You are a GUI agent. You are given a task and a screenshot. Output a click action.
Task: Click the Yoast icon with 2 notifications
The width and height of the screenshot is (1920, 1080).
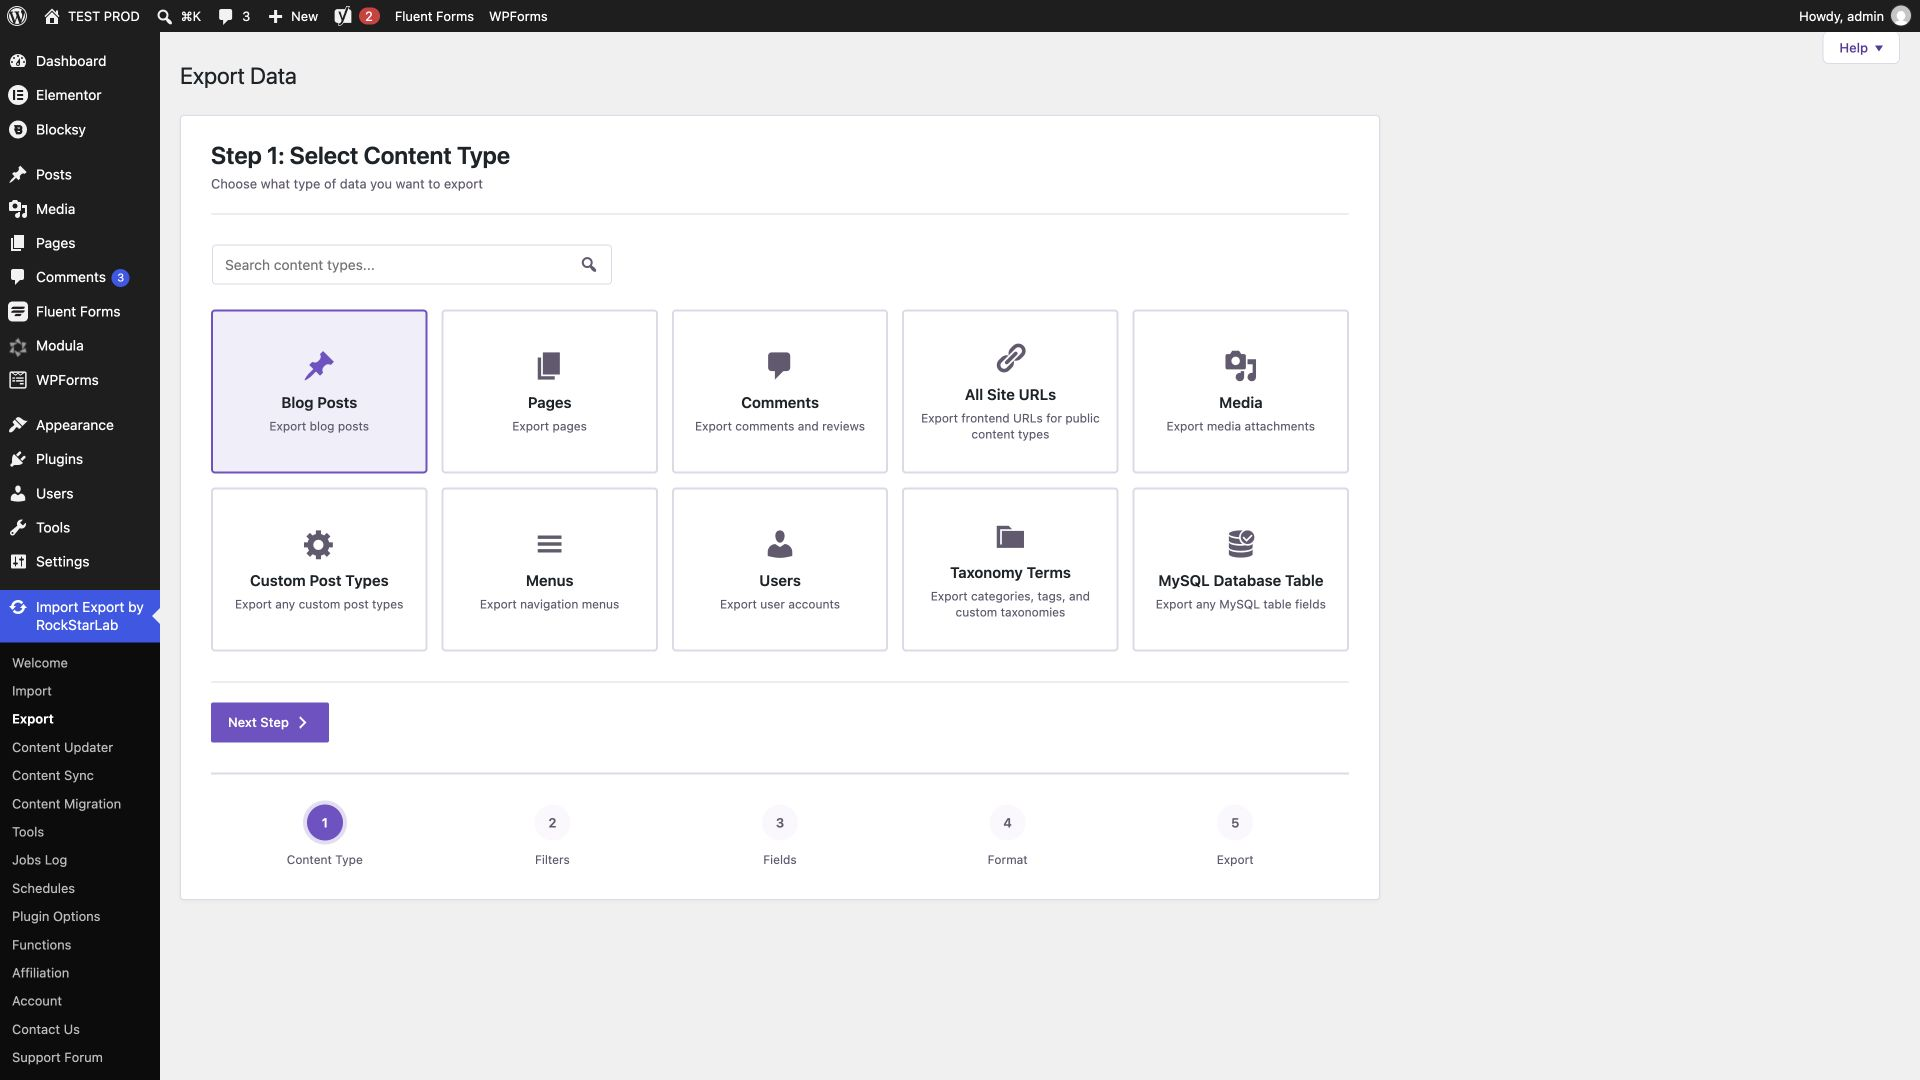[x=356, y=16]
